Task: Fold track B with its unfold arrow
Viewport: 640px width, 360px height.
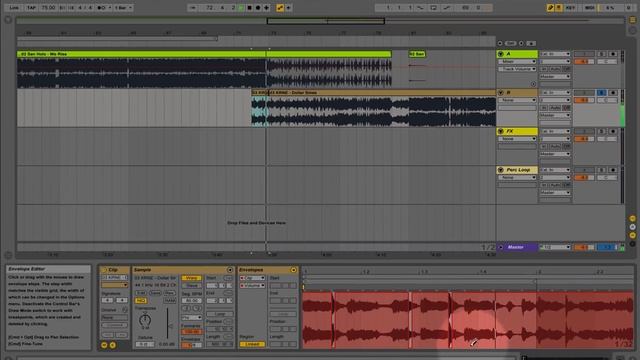Action: click(501, 93)
